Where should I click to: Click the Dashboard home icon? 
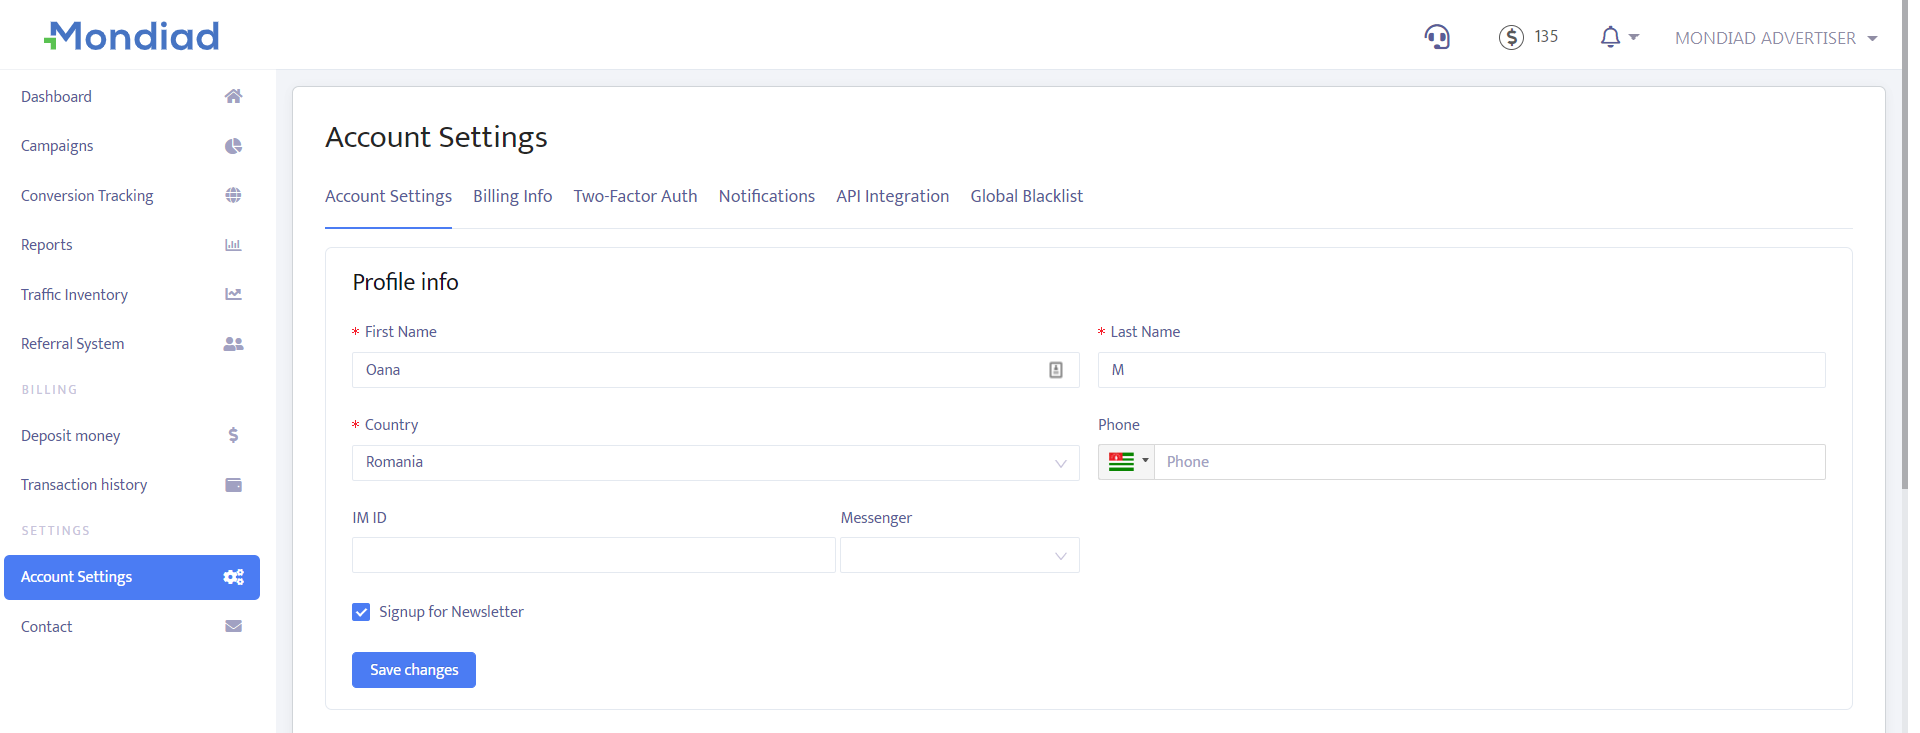click(x=233, y=96)
